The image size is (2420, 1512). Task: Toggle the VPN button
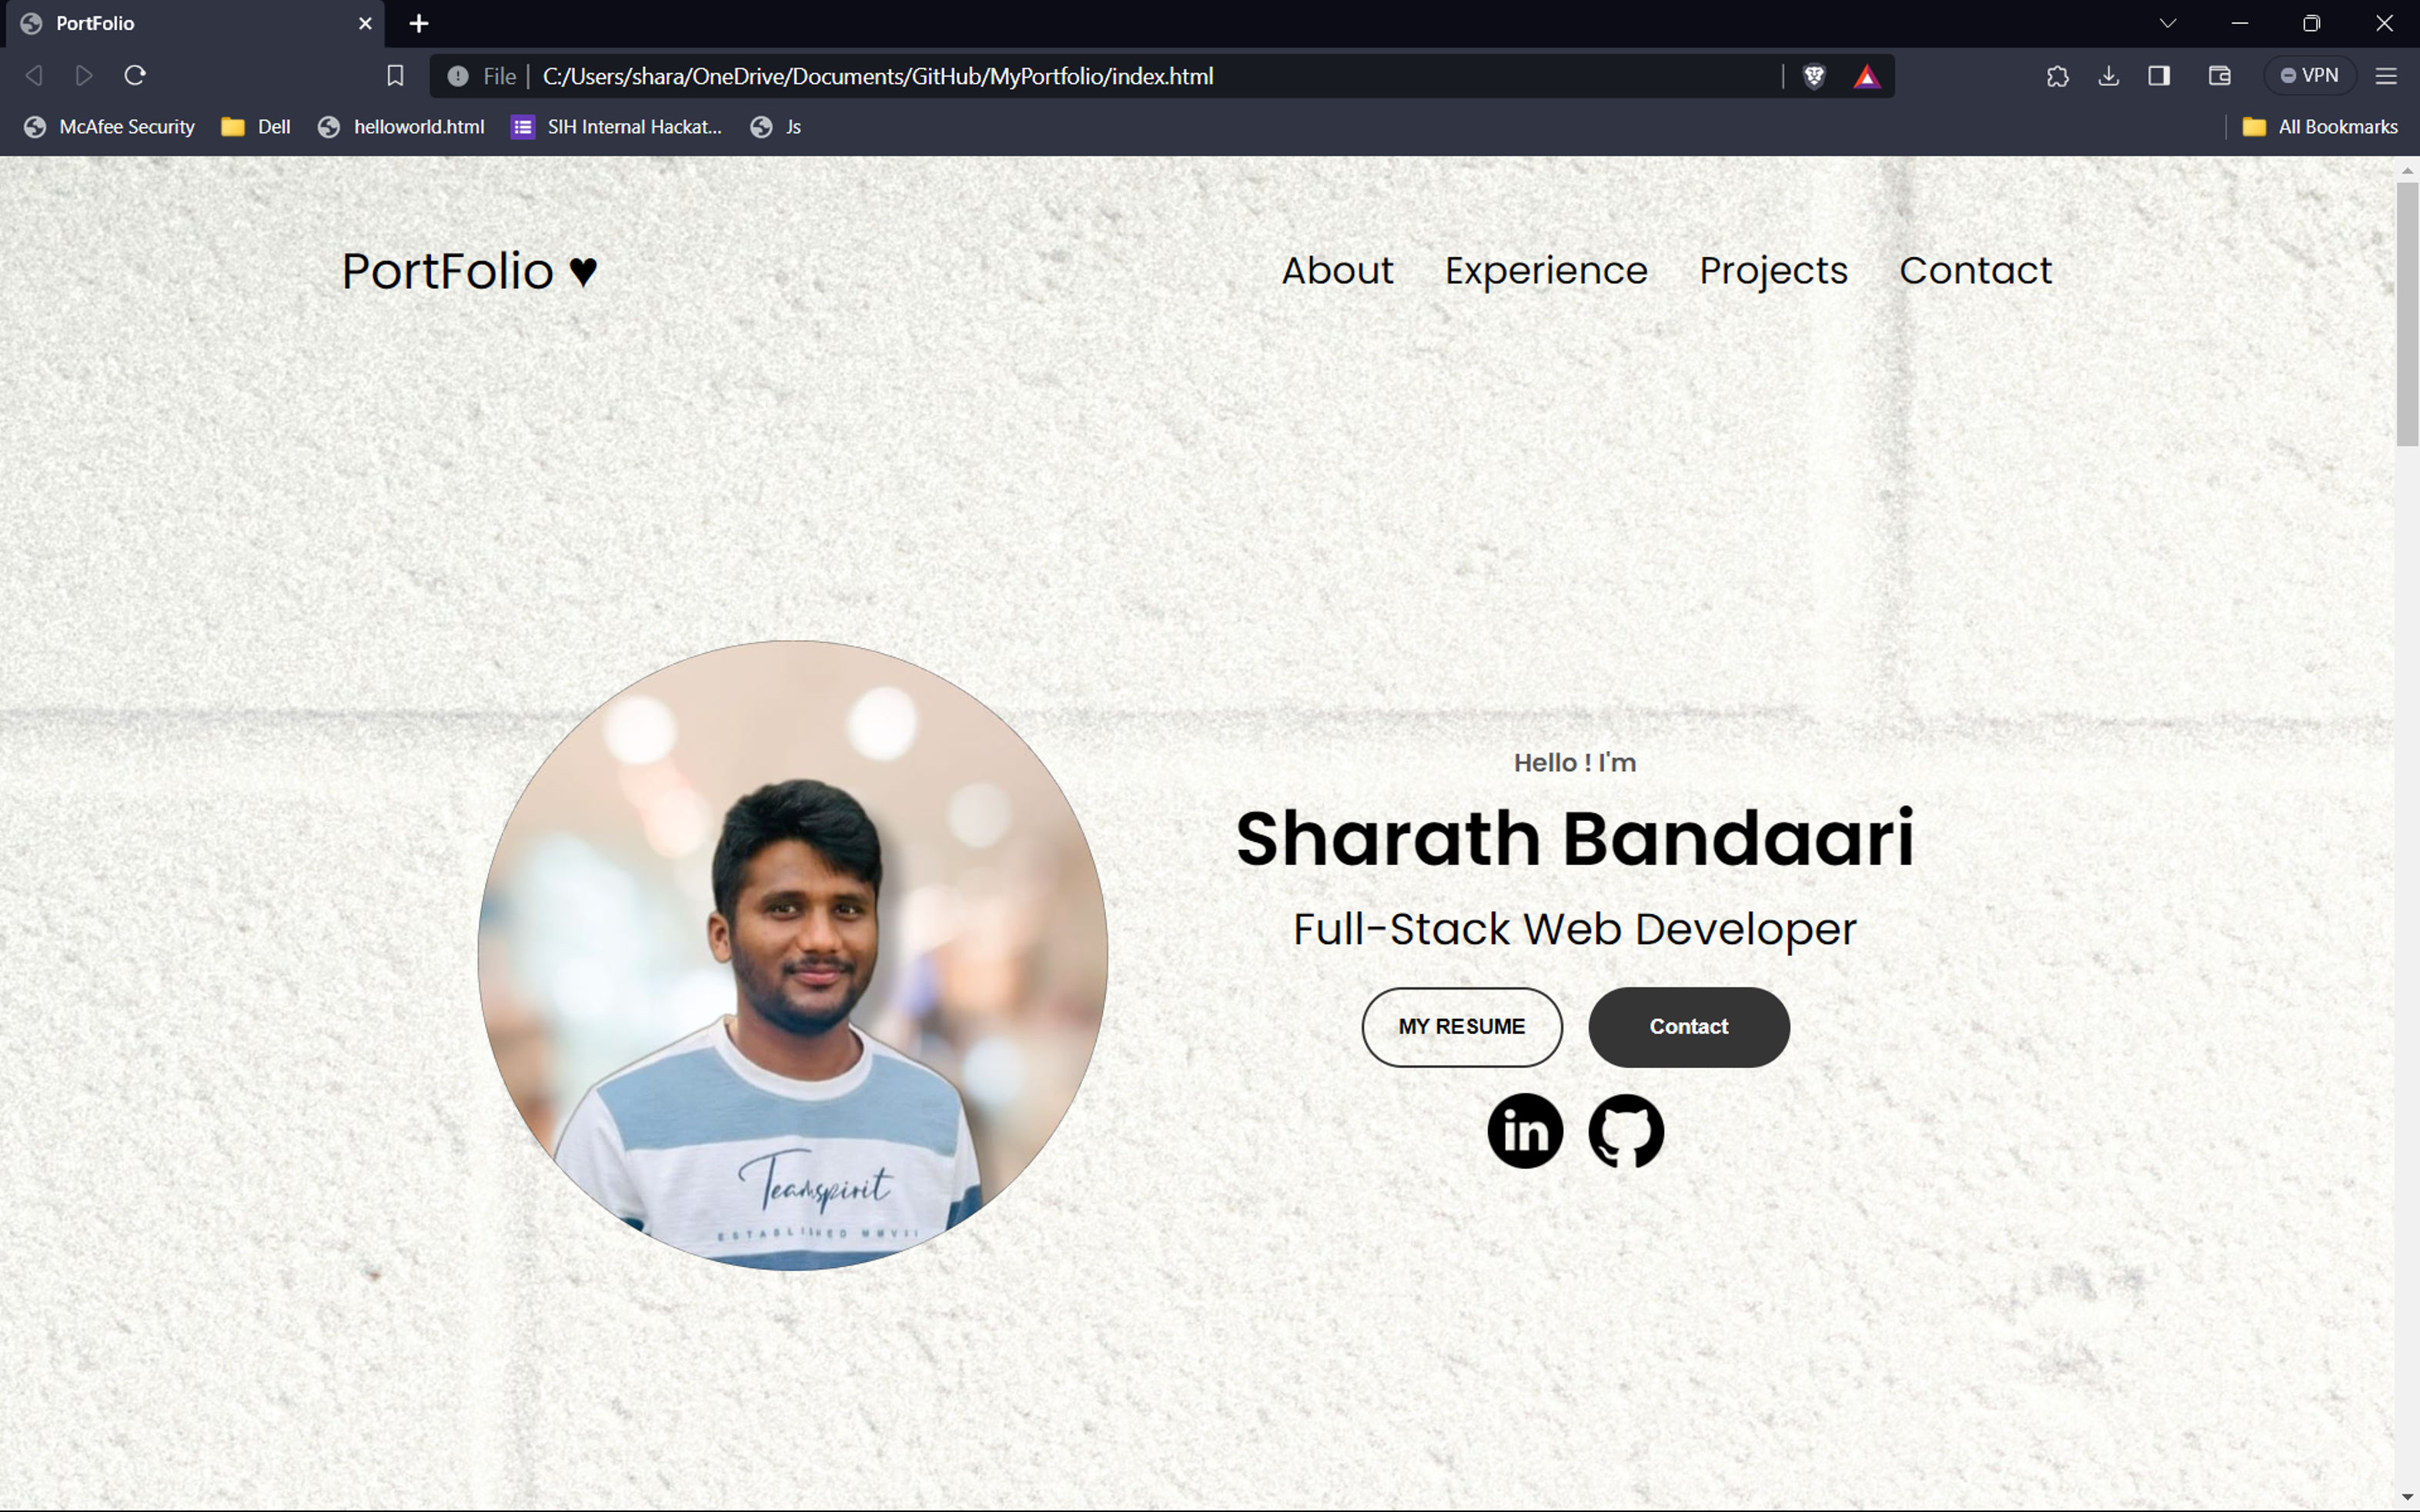pos(2309,76)
